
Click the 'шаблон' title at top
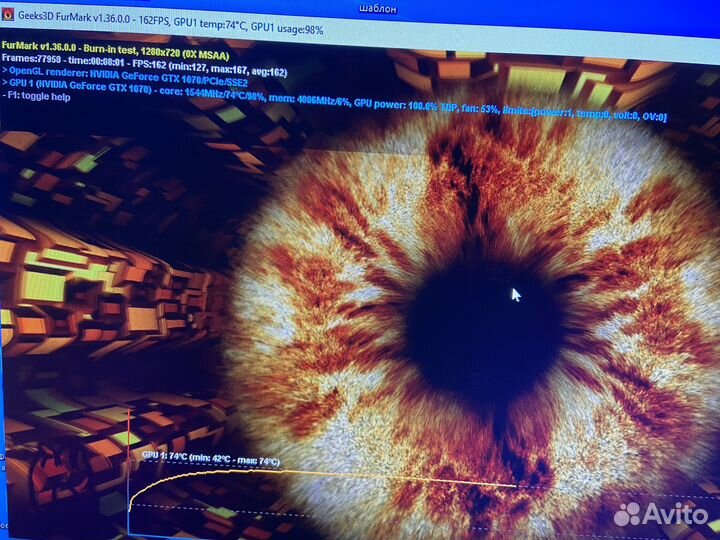point(377,9)
